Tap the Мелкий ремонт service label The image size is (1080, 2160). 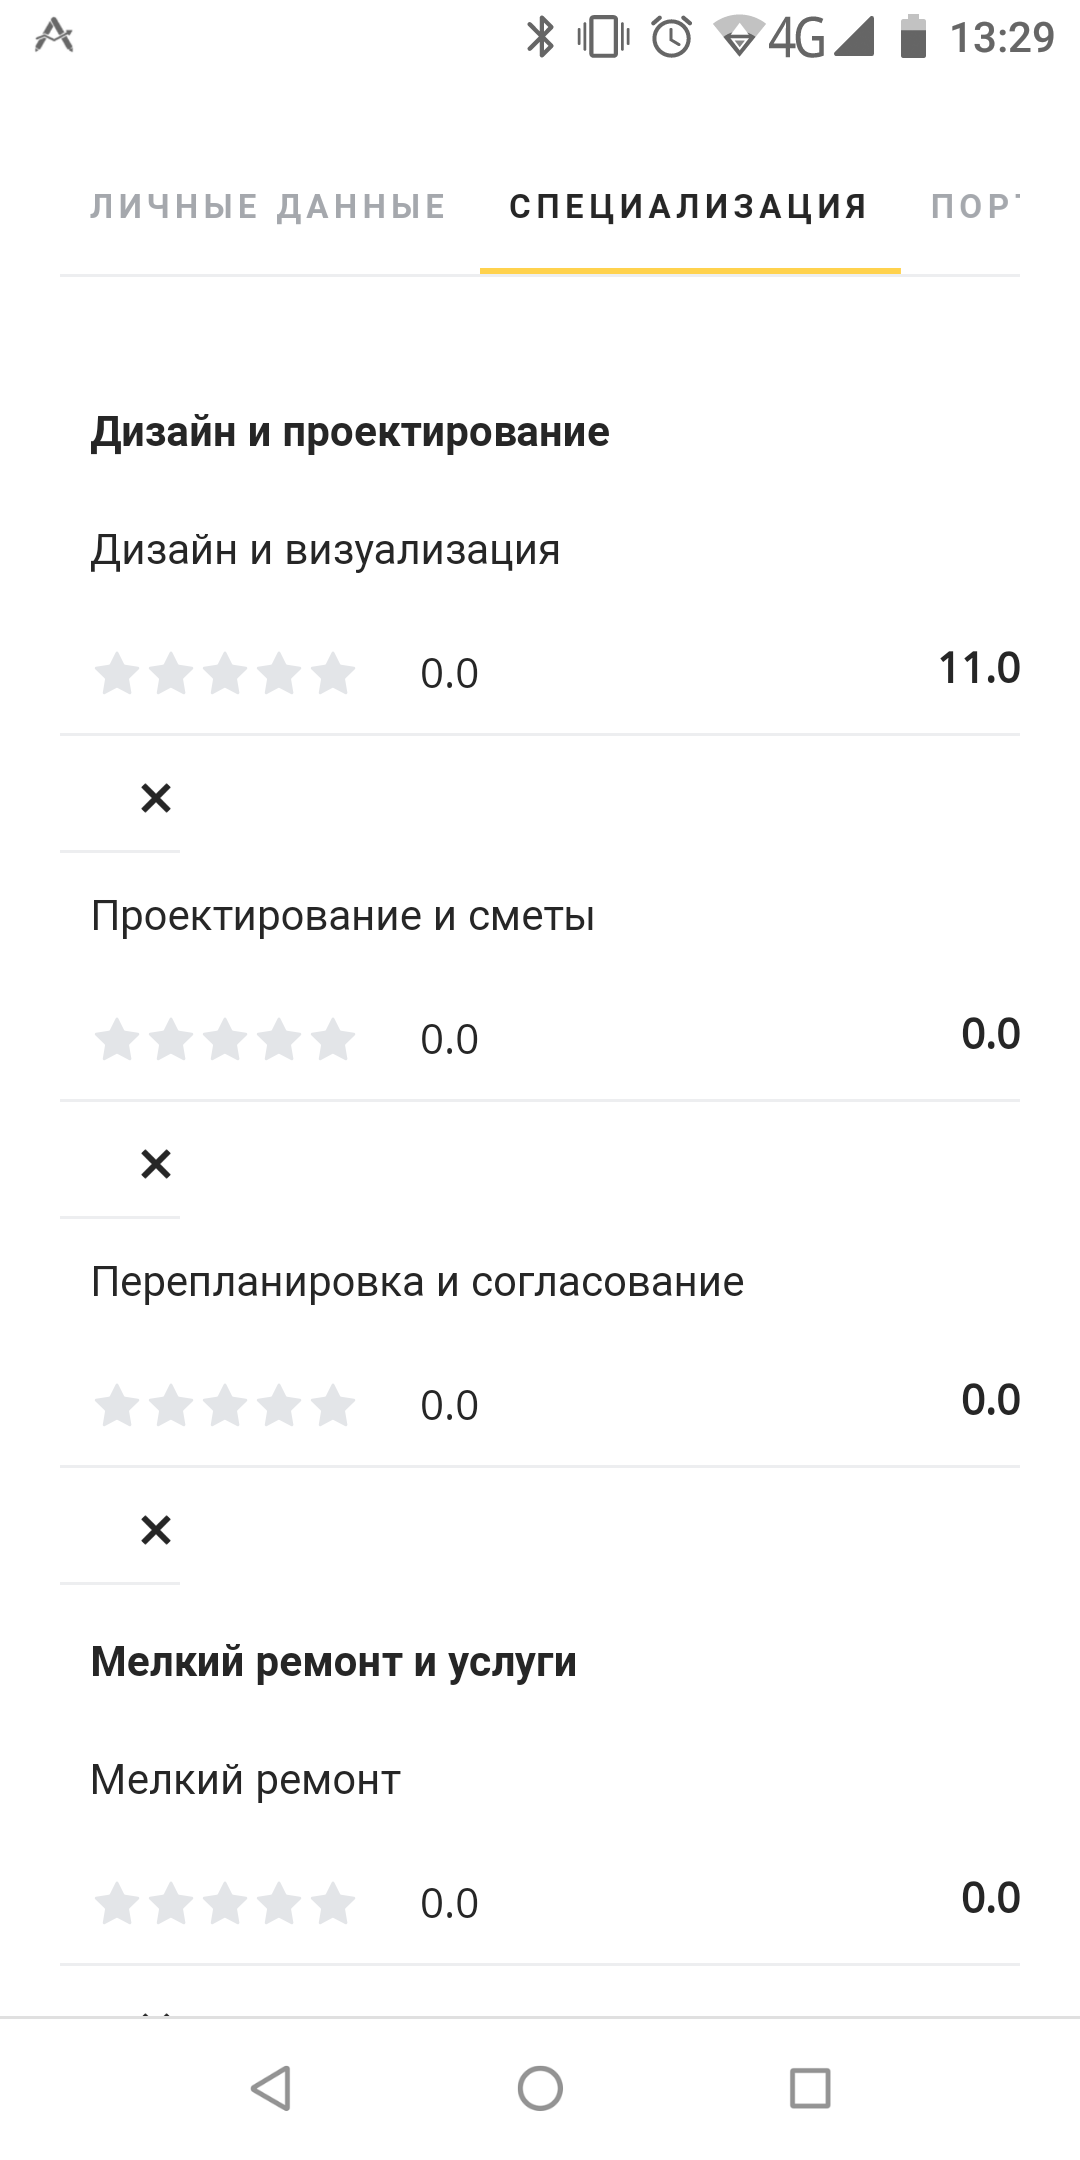tap(245, 1780)
